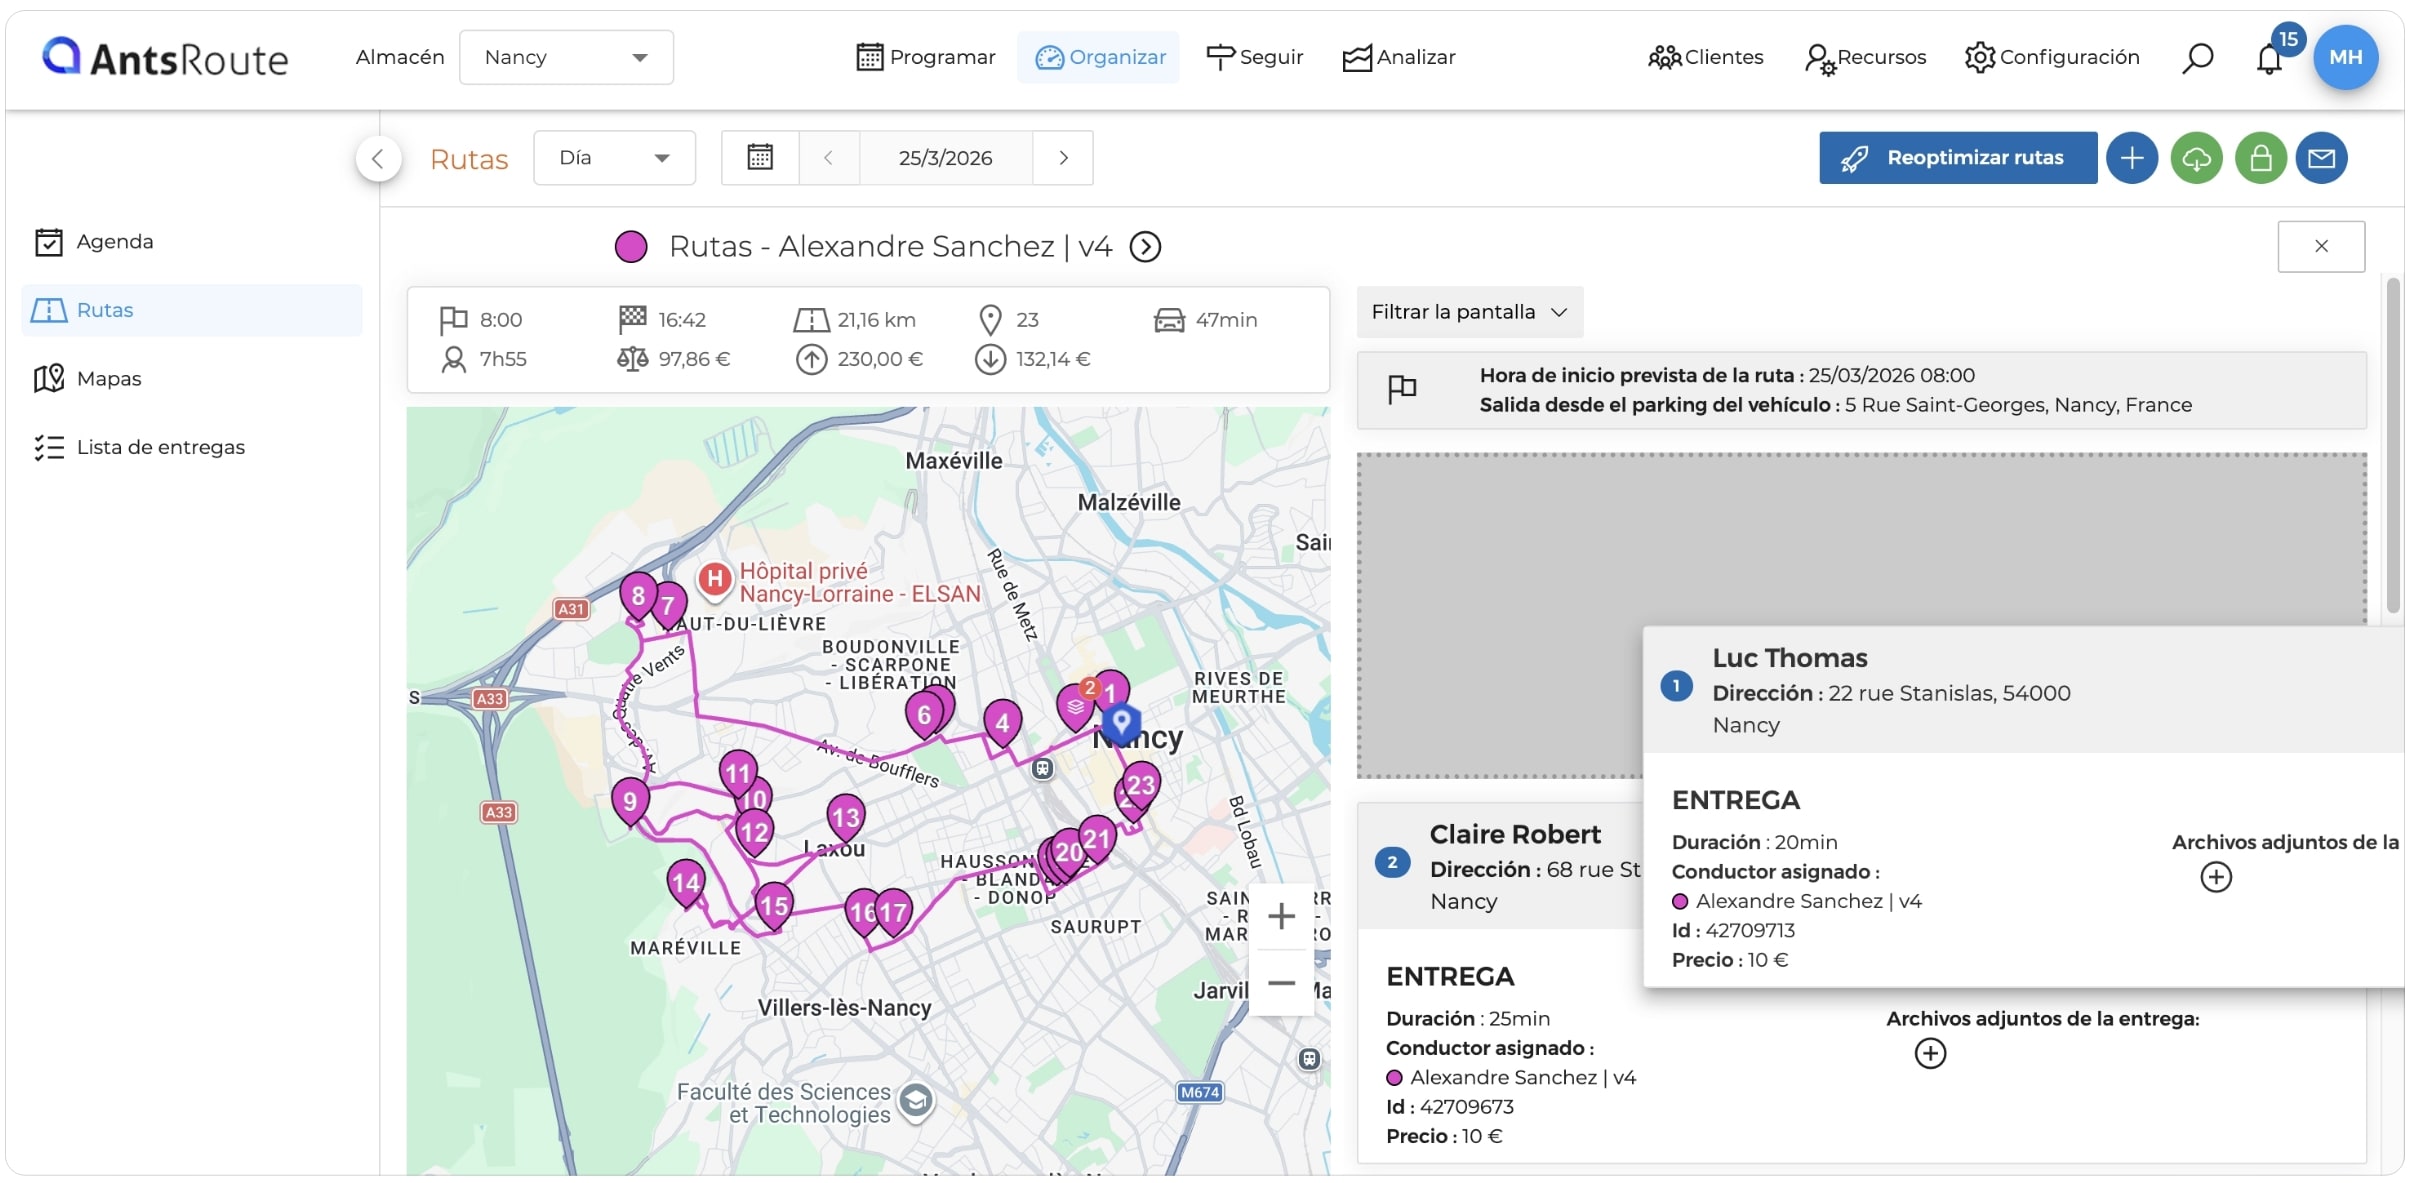Viewport: 2410px width, 1183px height.
Task: Click map marker number 8
Action: (x=638, y=595)
